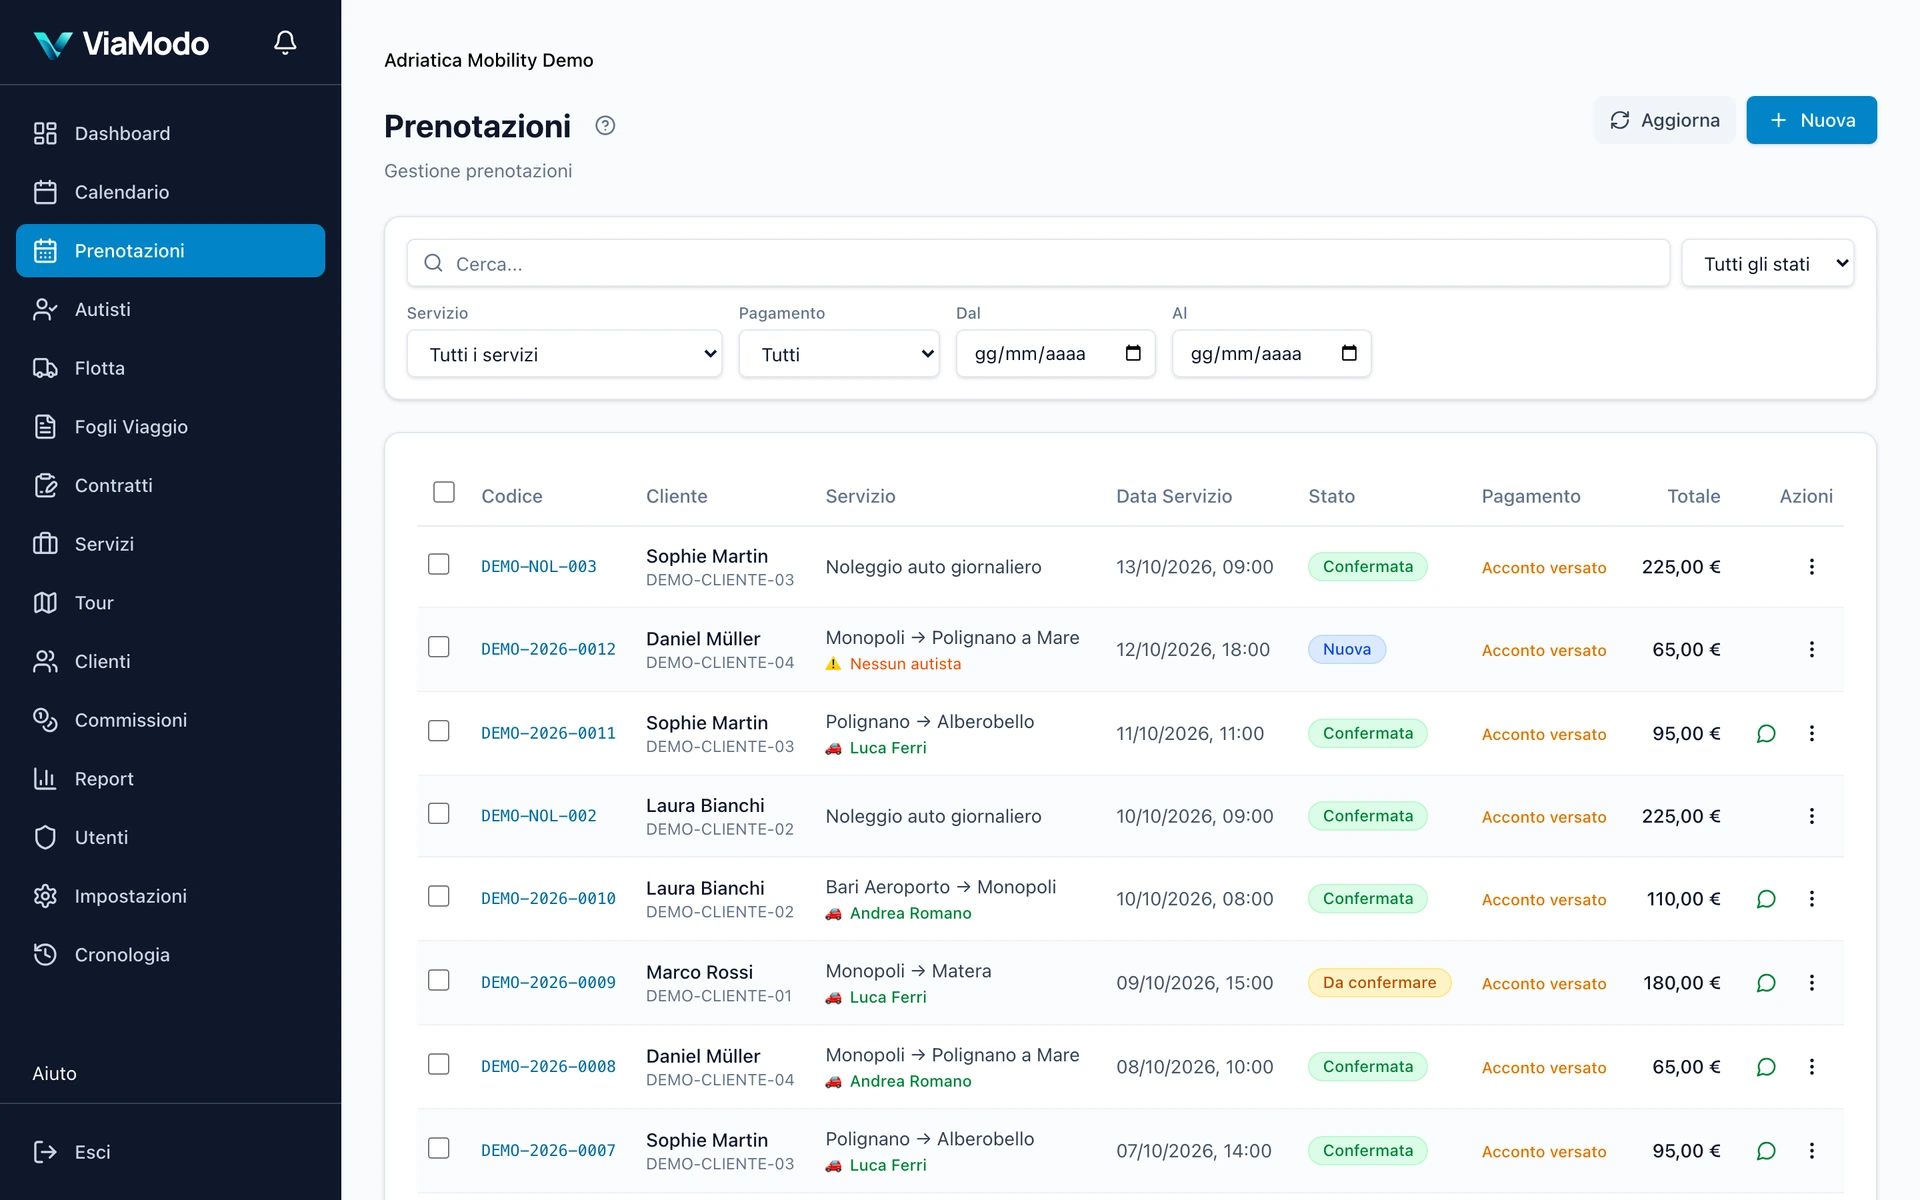The image size is (1920, 1200).
Task: Open Cronologia in the sidebar
Action: coord(170,955)
